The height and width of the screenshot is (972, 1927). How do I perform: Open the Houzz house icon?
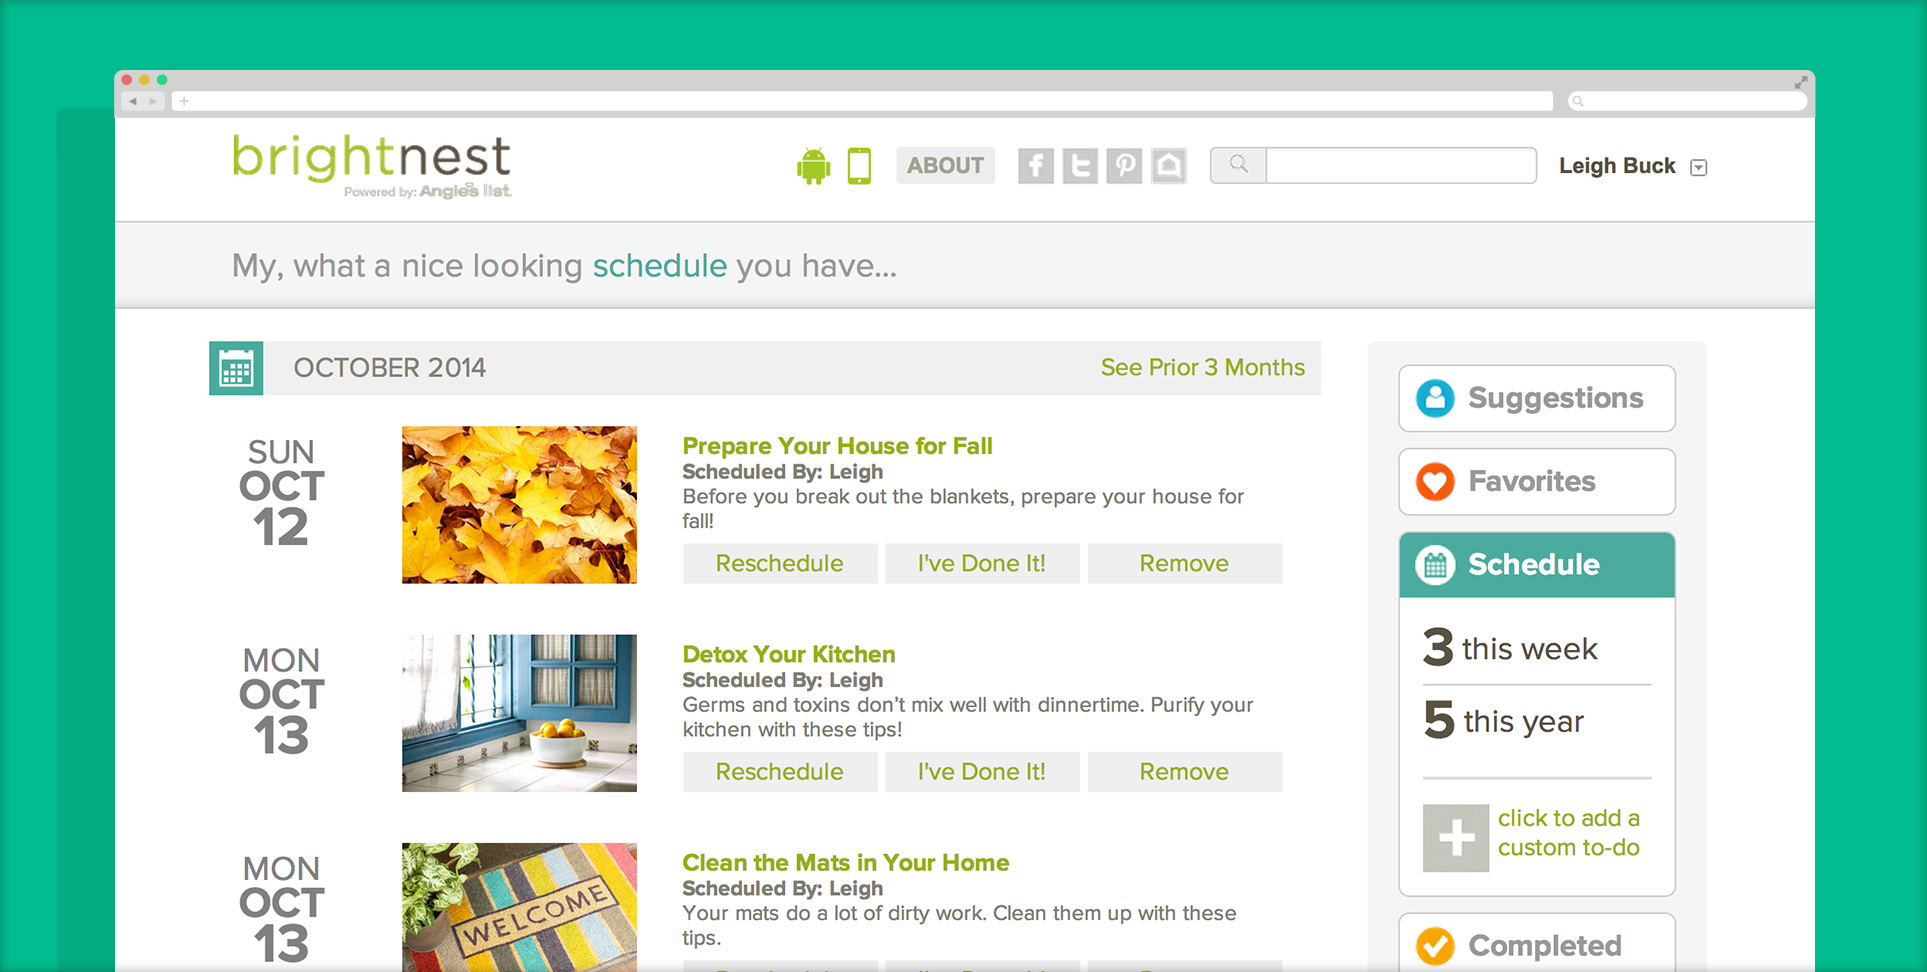[1168, 166]
